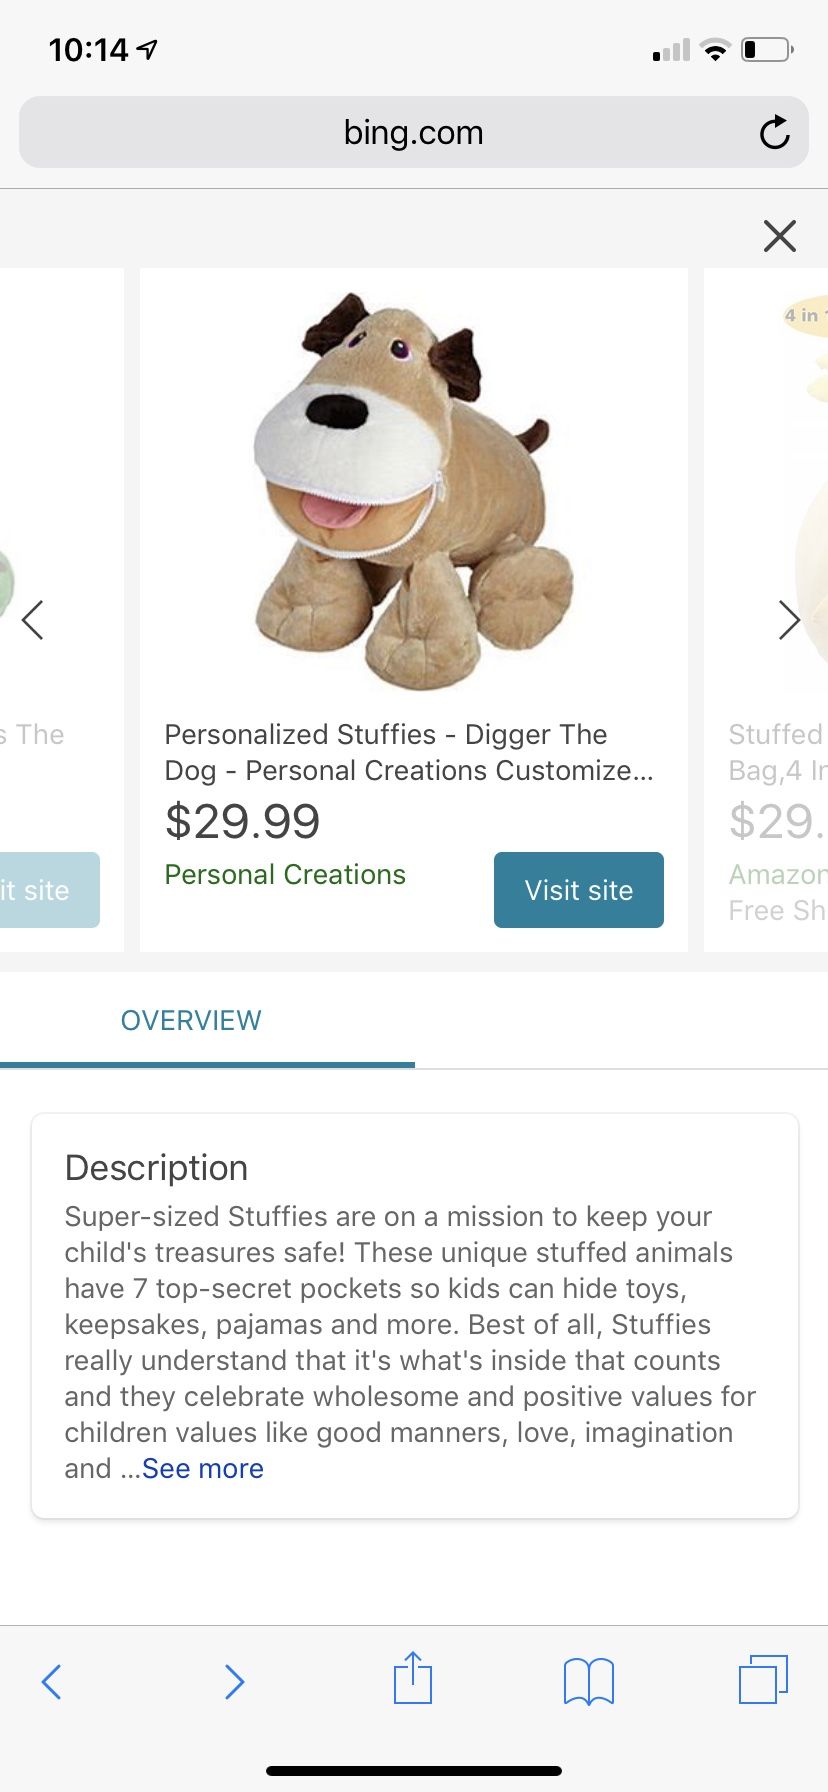Go back in Safari history

52,1681
